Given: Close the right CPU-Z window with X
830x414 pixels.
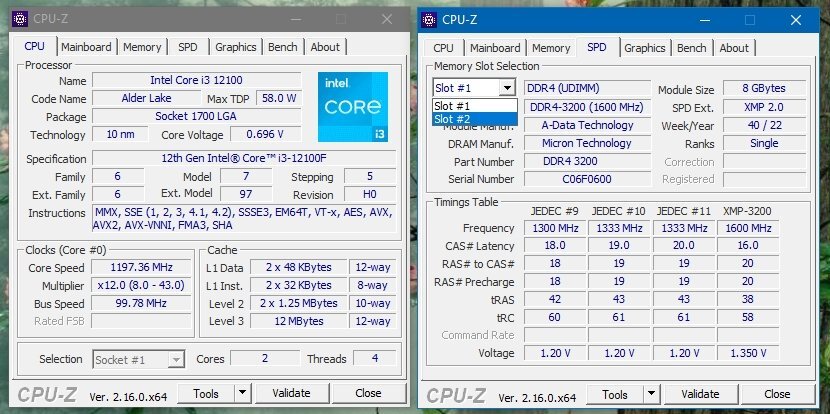Looking at the screenshot, I should [x=796, y=20].
